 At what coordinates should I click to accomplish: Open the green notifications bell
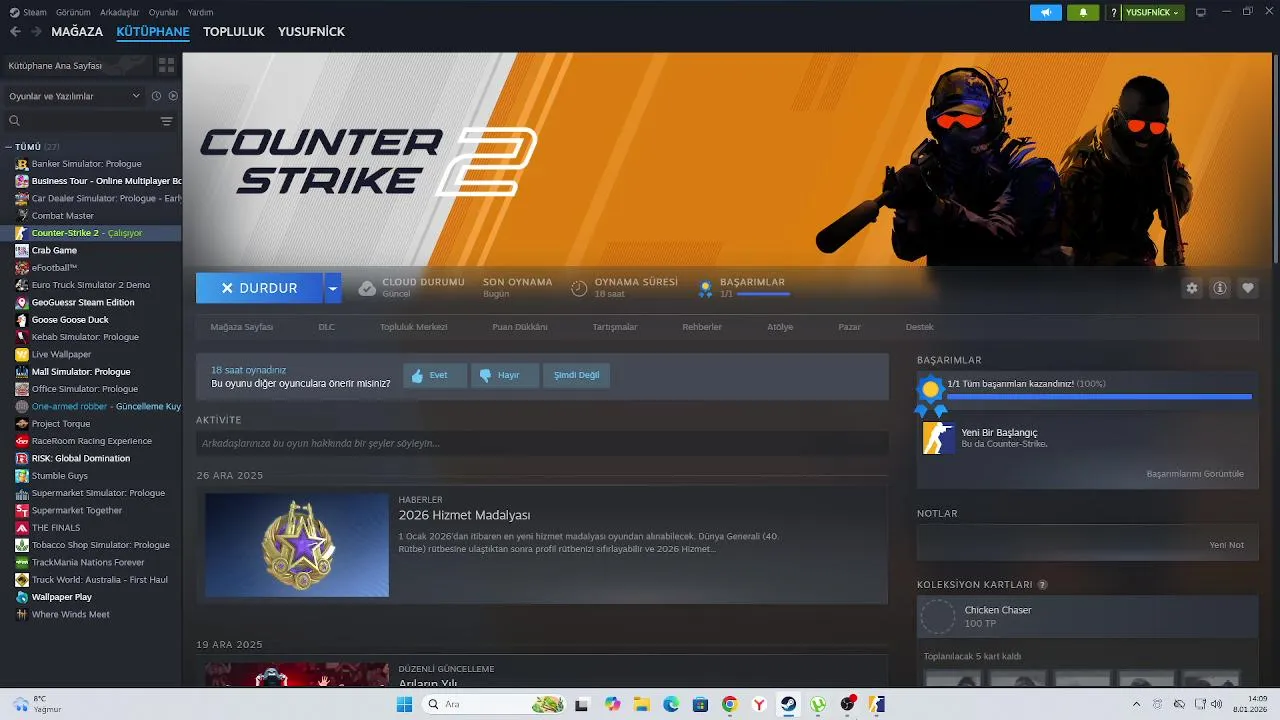[1083, 12]
